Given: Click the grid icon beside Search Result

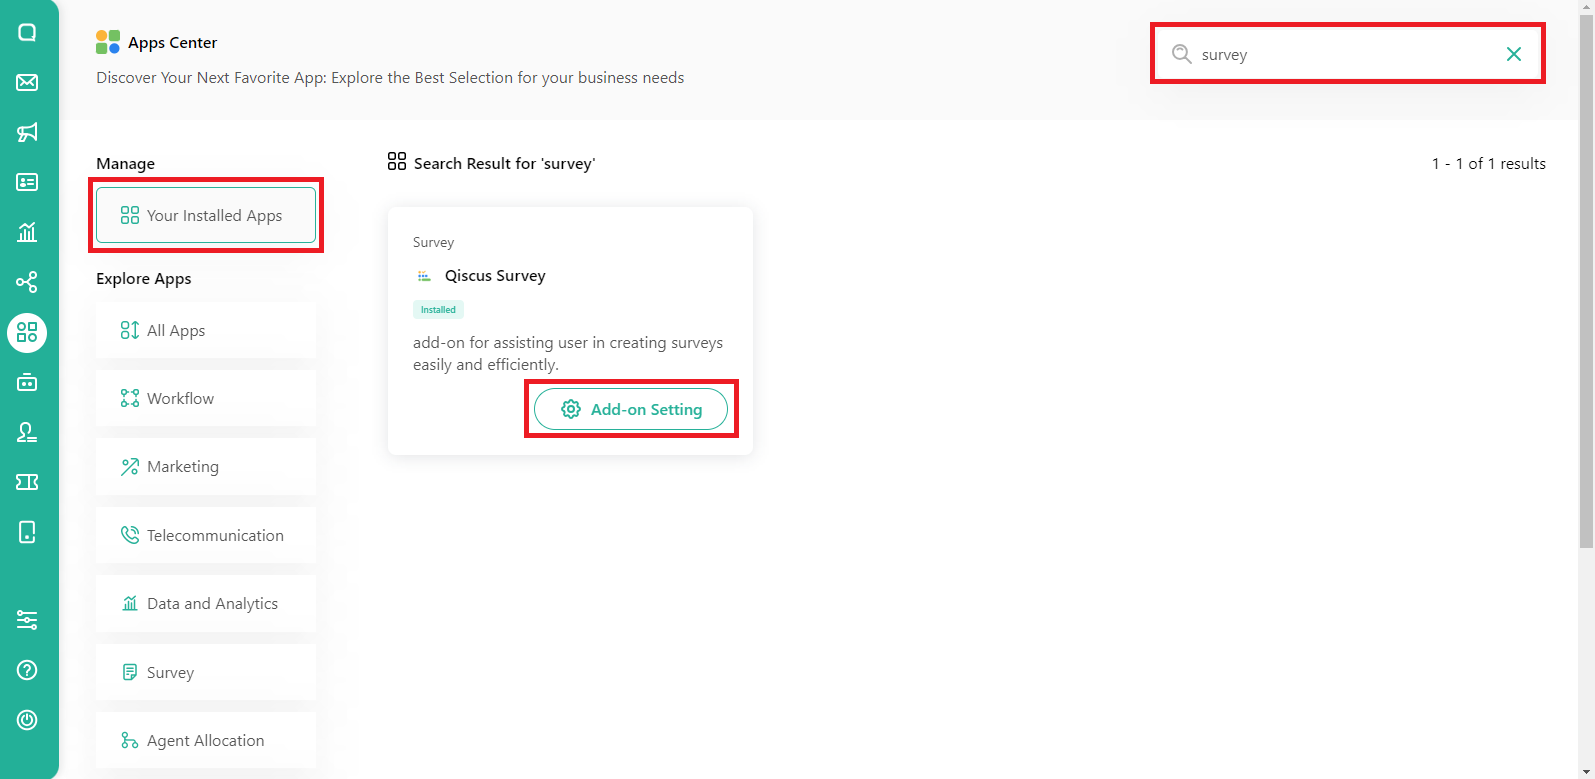Looking at the screenshot, I should (397, 162).
